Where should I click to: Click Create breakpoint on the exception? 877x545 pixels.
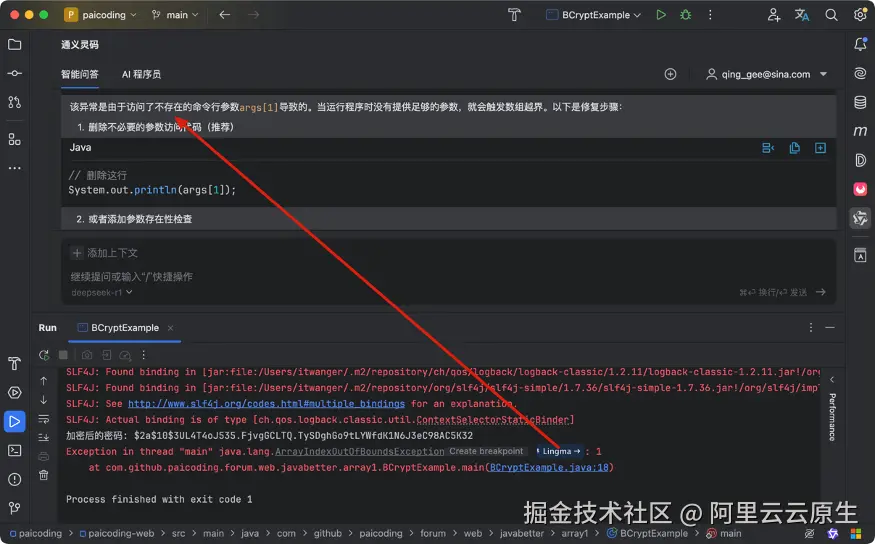(486, 452)
